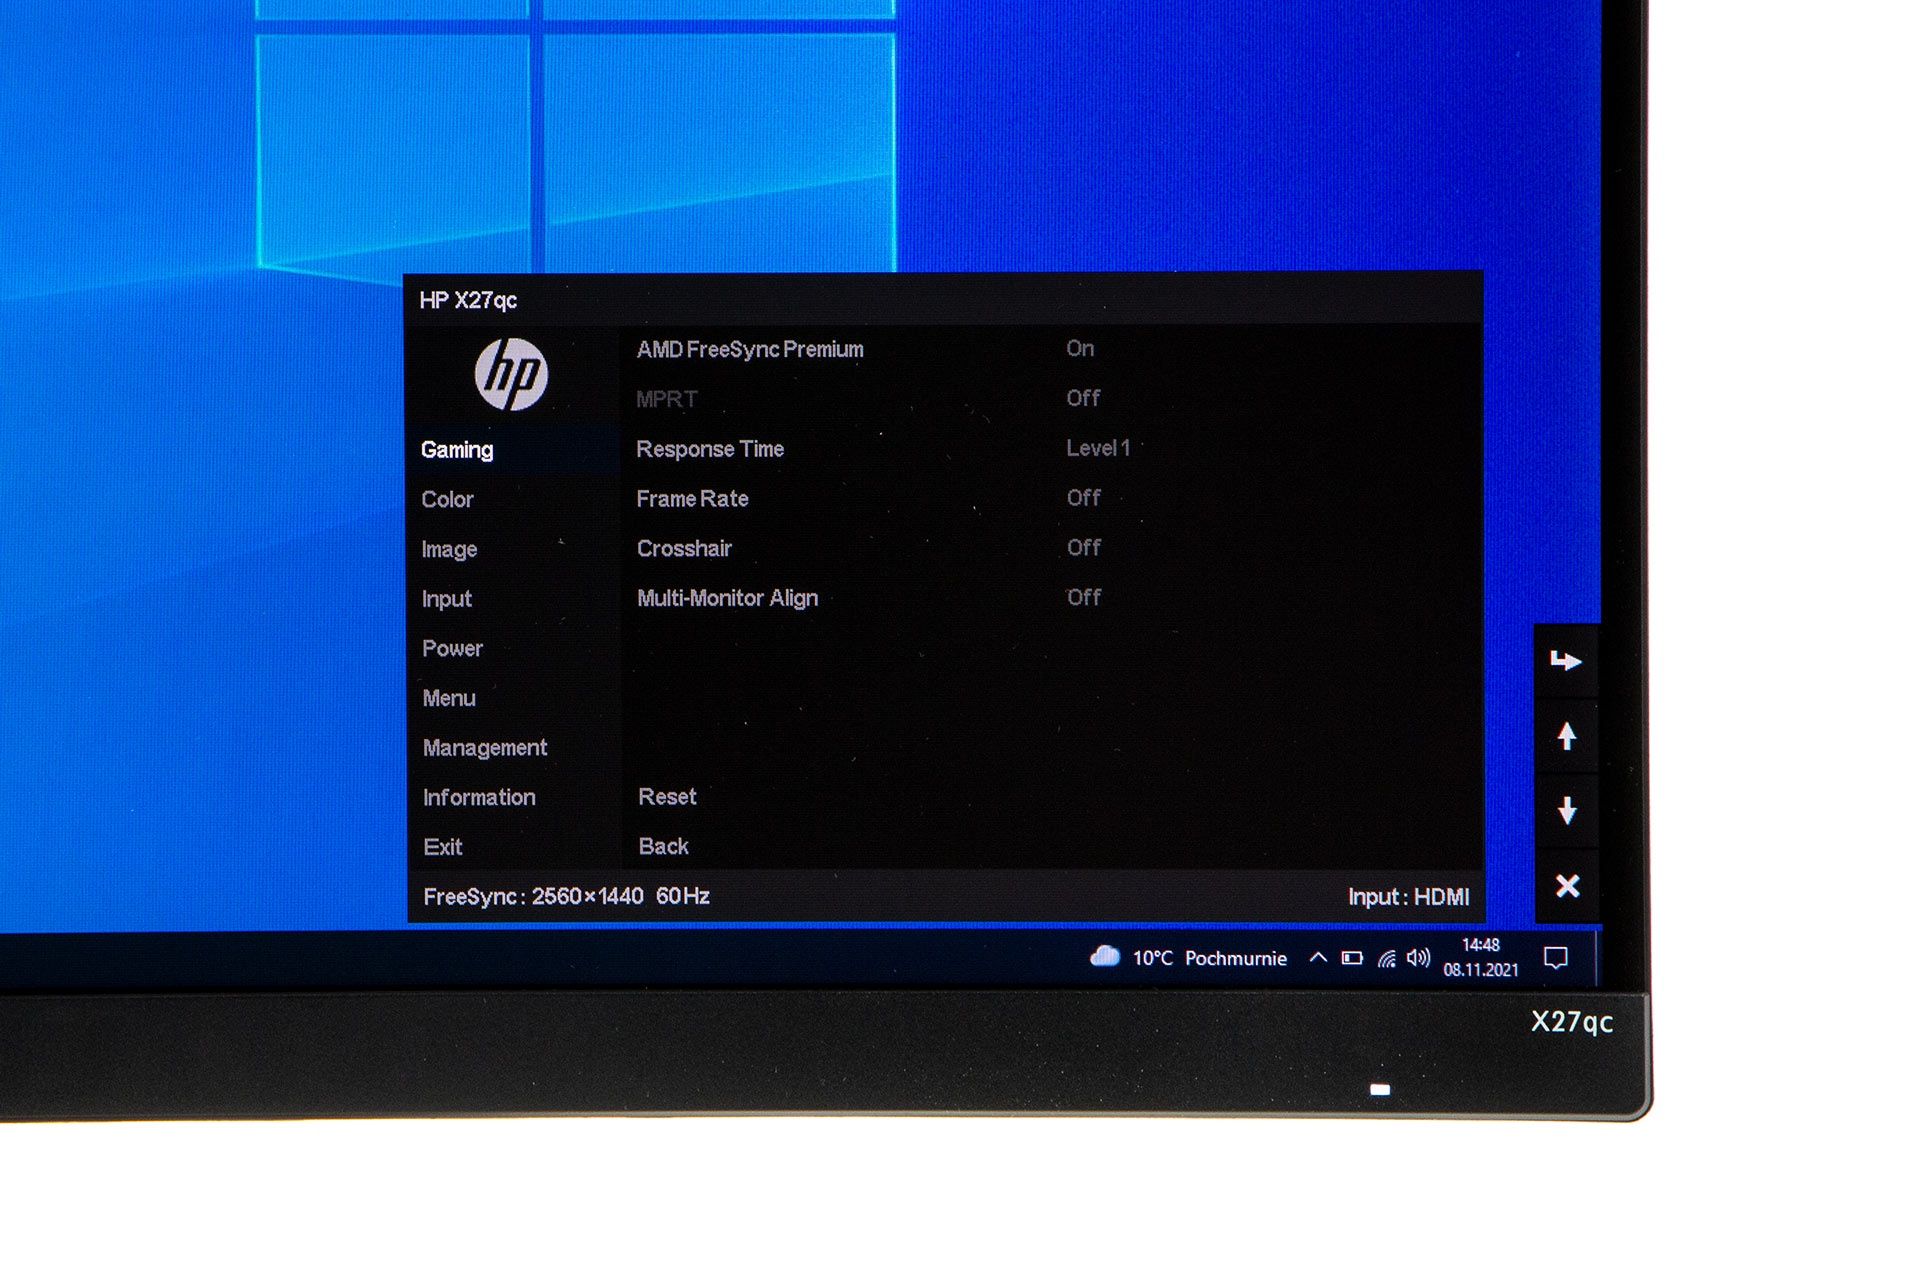The height and width of the screenshot is (1280, 1920).
Task: Click the Off value beside Multi-Monitor Align
Action: 1083,597
